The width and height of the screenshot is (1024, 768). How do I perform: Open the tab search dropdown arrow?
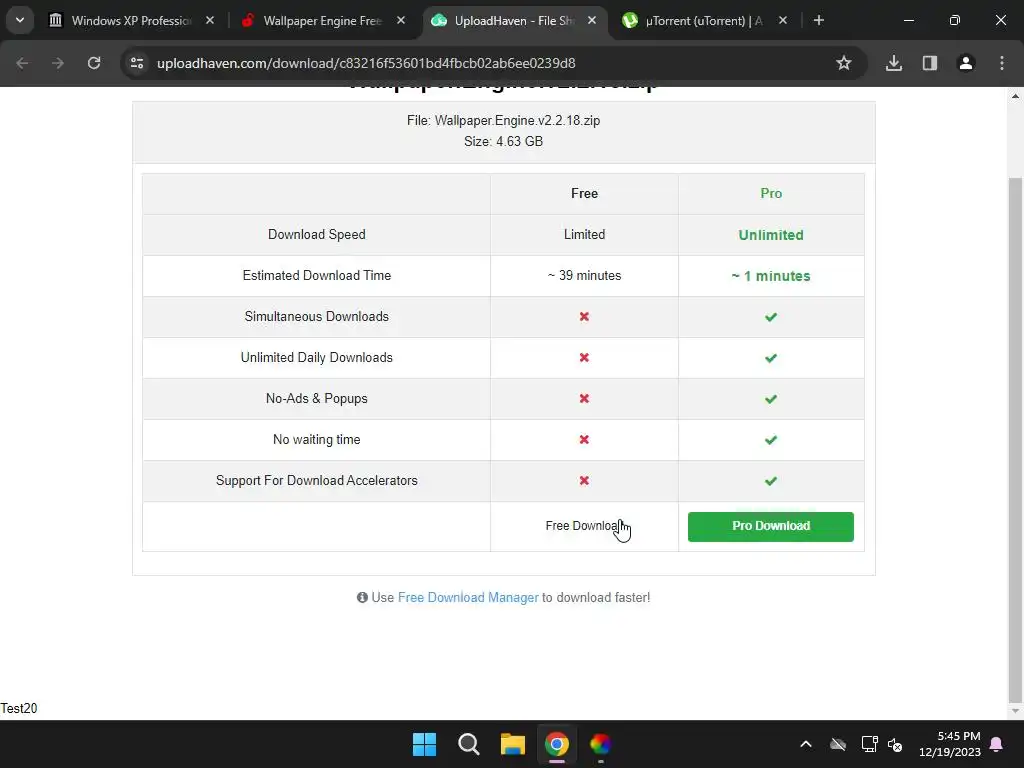[20, 20]
